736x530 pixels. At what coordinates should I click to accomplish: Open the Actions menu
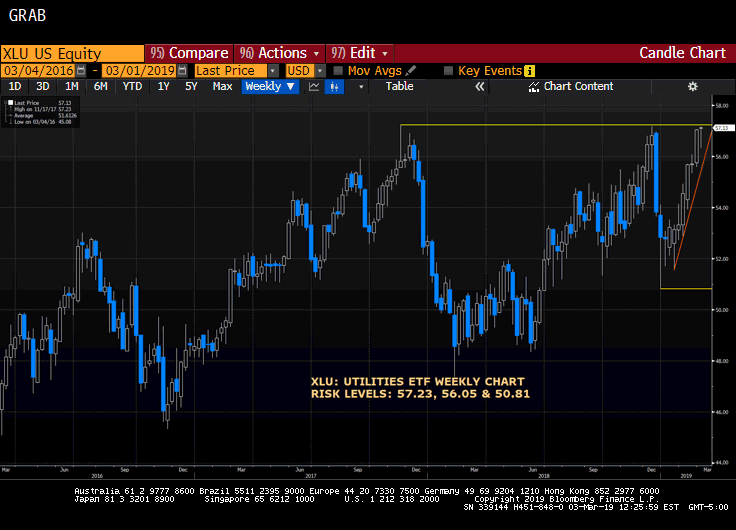click(x=279, y=53)
